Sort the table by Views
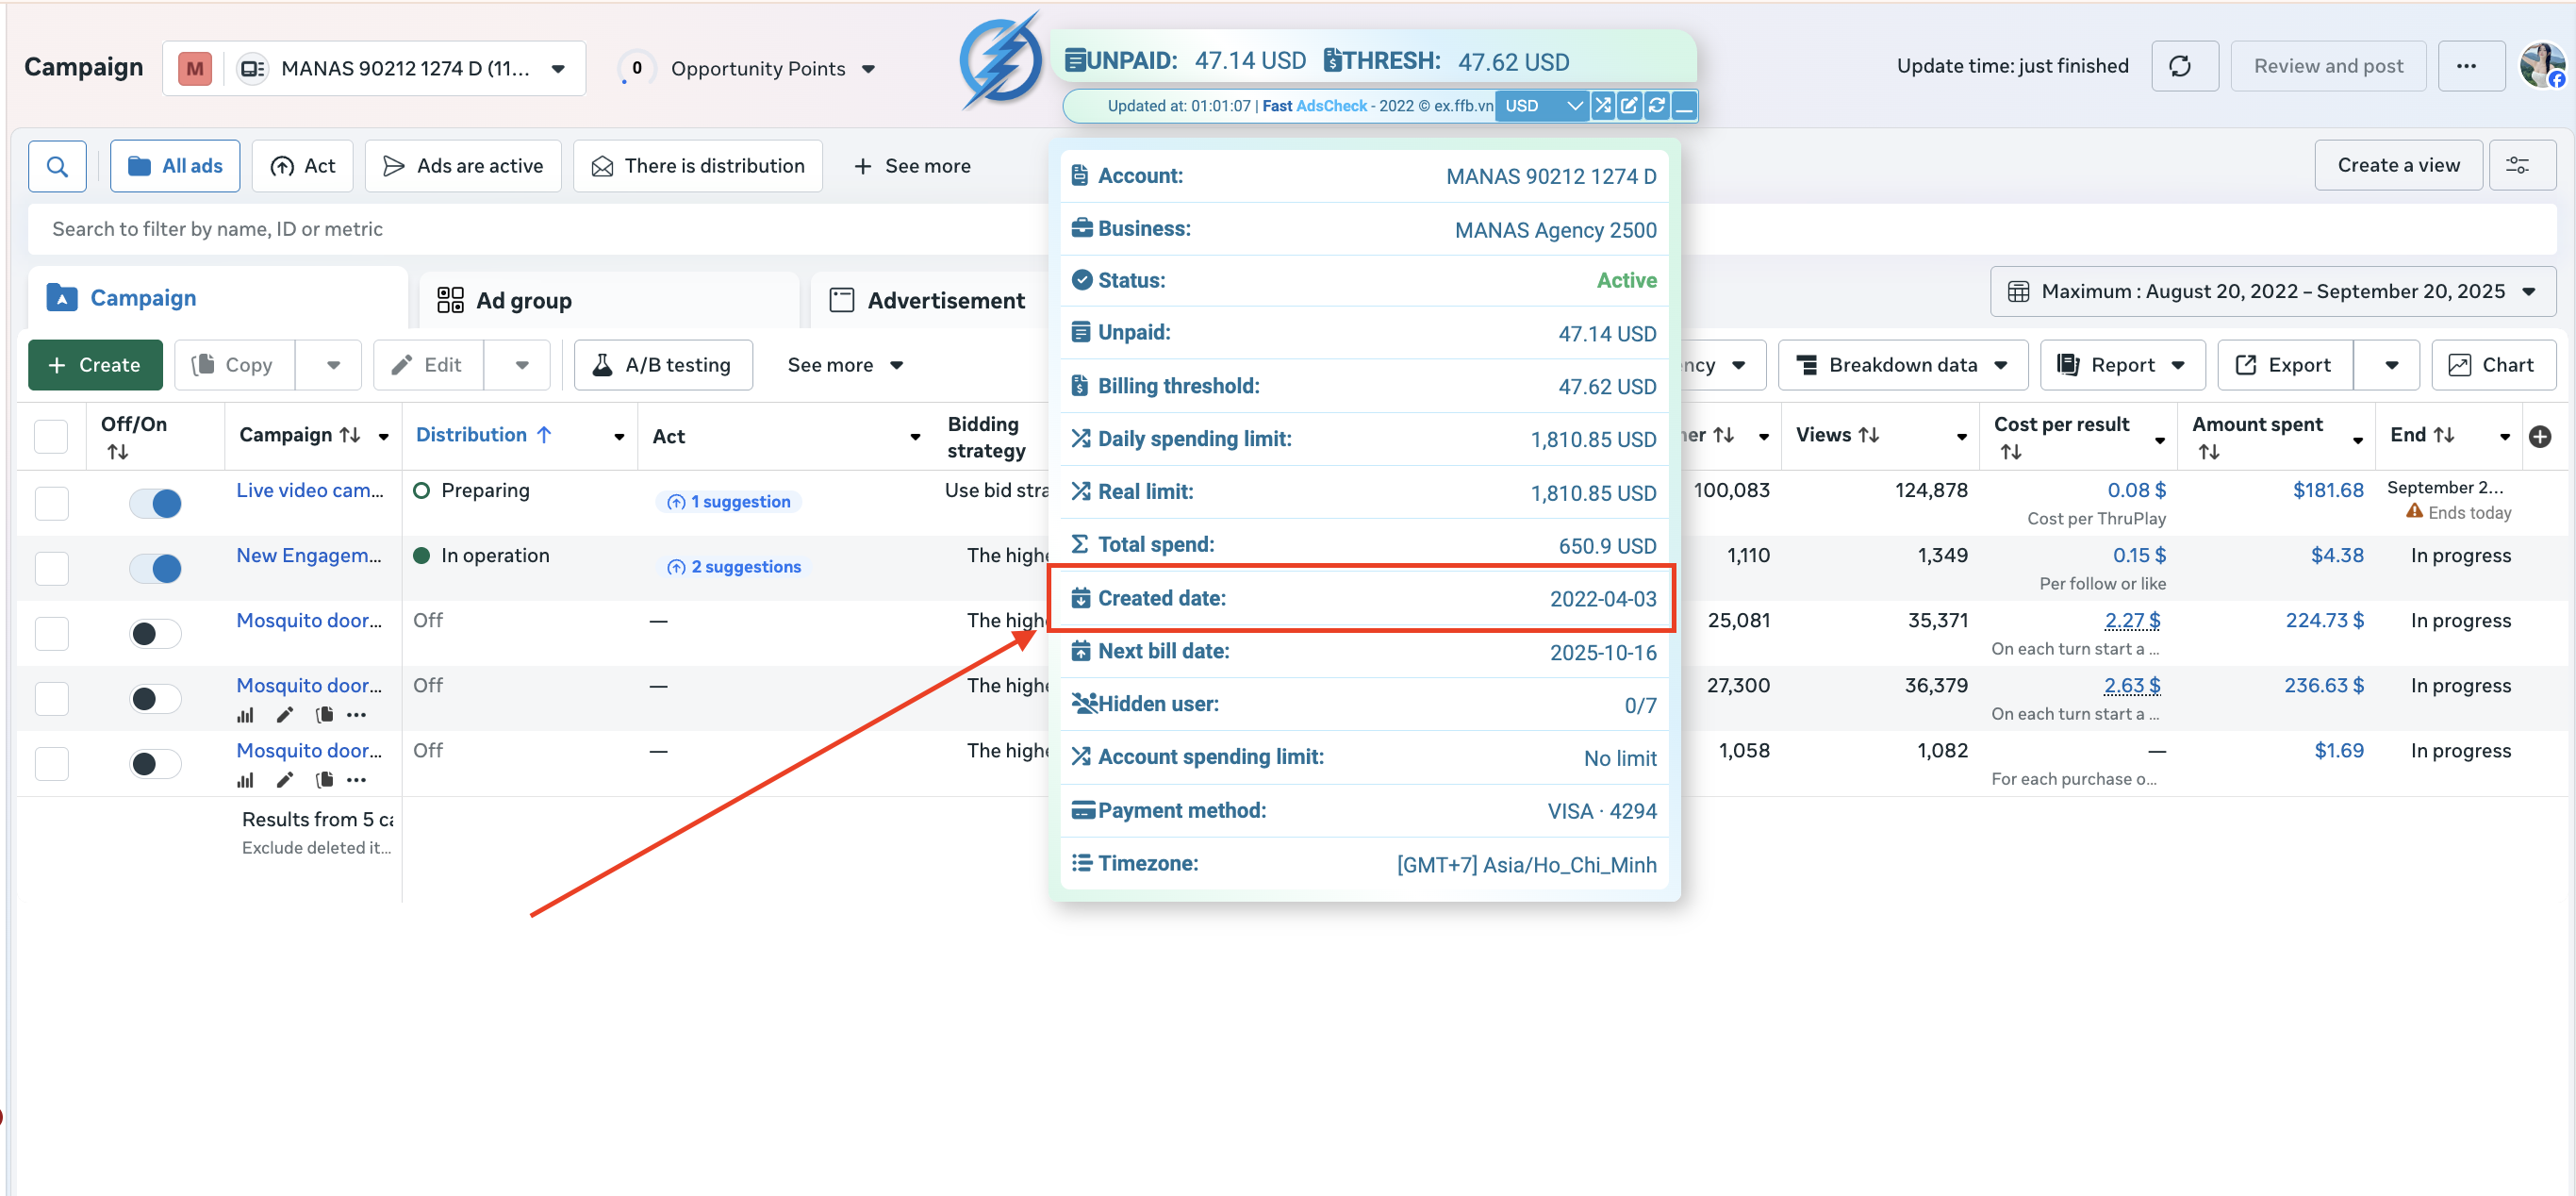 (x=1869, y=435)
